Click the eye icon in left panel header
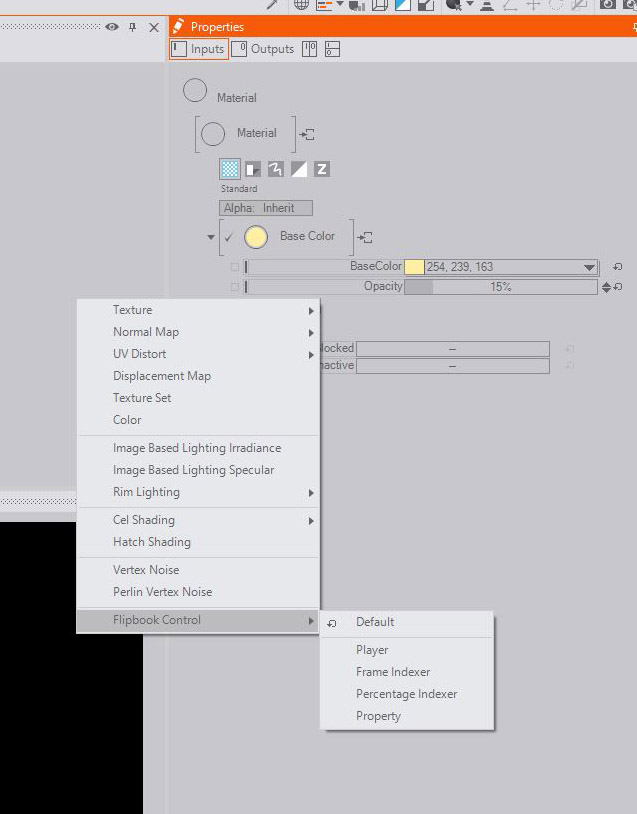This screenshot has height=814, width=637. (112, 27)
